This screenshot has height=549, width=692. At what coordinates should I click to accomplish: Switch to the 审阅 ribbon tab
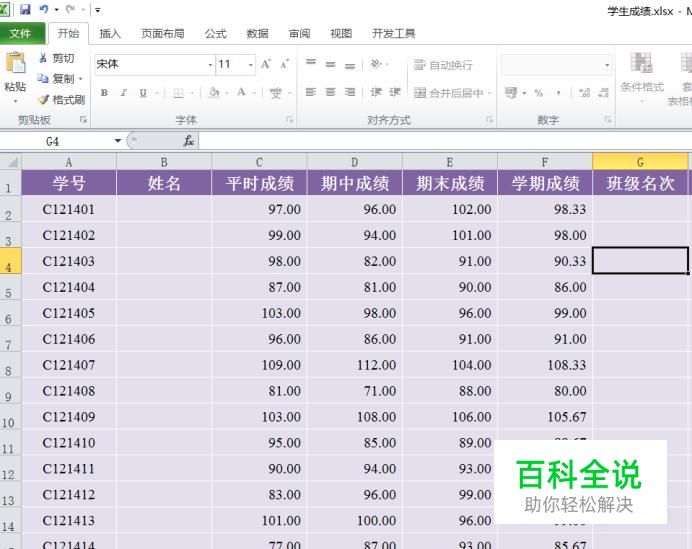[x=299, y=34]
